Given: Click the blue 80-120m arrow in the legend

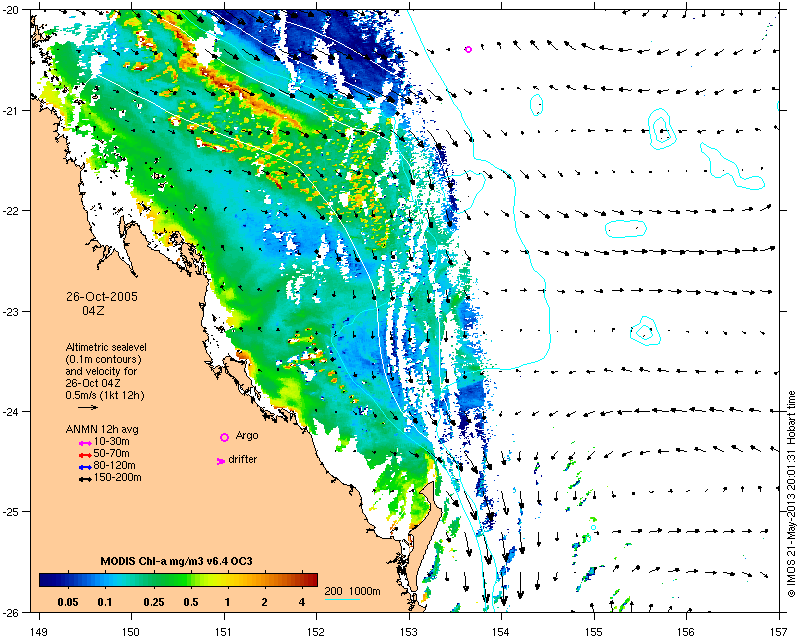Looking at the screenshot, I should (85, 467).
